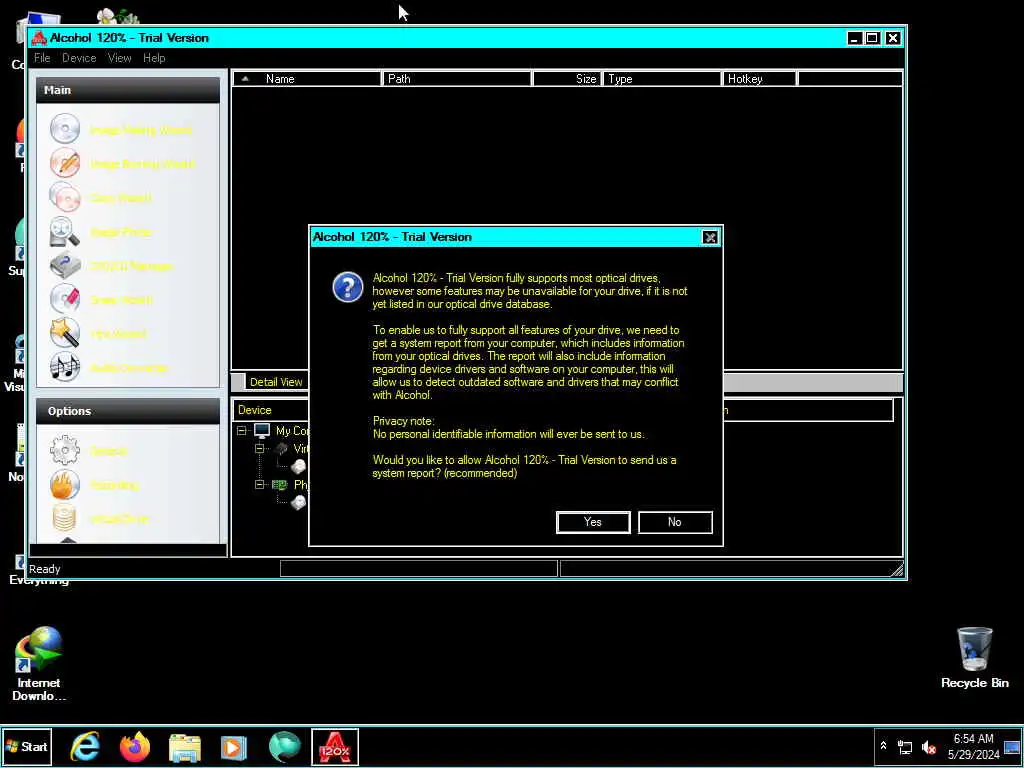Click the sidebar scroll arrow below Virtual Drive
The height and width of the screenshot is (768, 1024).
[x=68, y=540]
